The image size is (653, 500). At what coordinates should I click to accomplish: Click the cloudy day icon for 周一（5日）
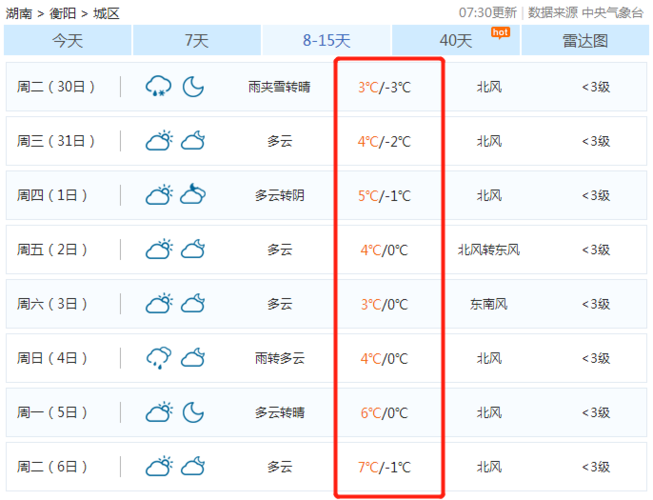coord(159,412)
